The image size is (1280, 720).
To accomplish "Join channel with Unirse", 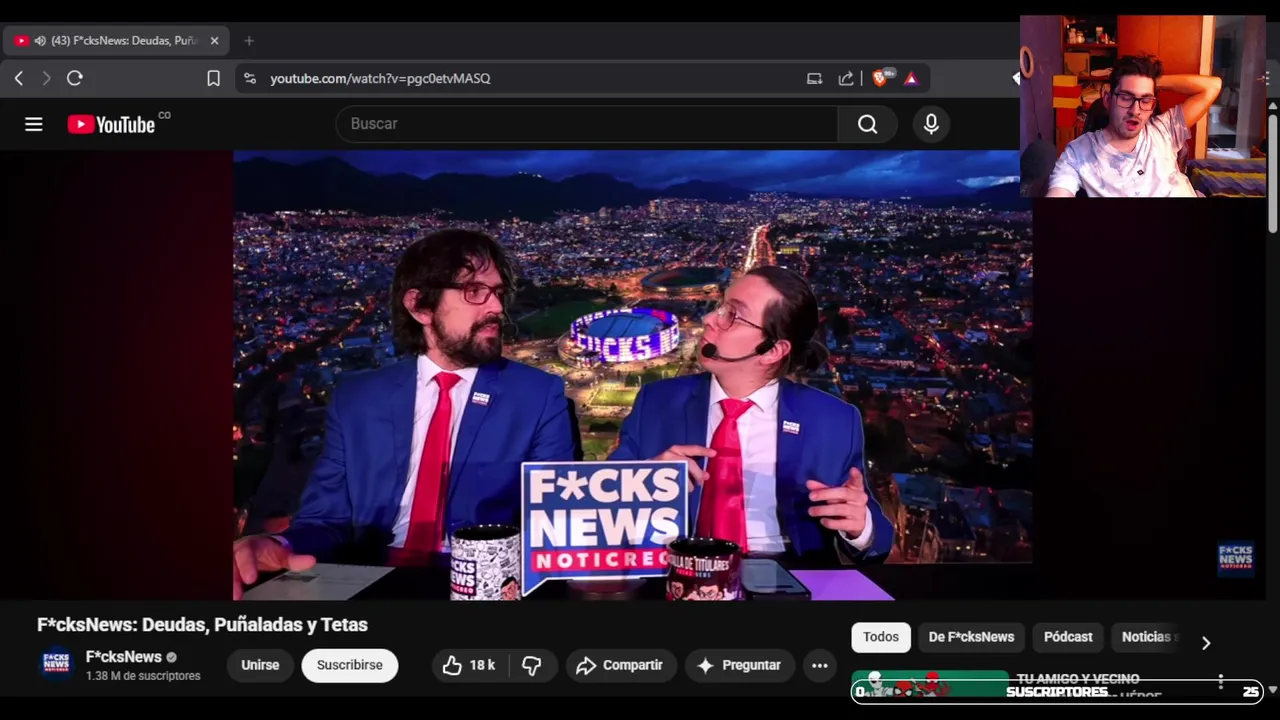I will 260,665.
